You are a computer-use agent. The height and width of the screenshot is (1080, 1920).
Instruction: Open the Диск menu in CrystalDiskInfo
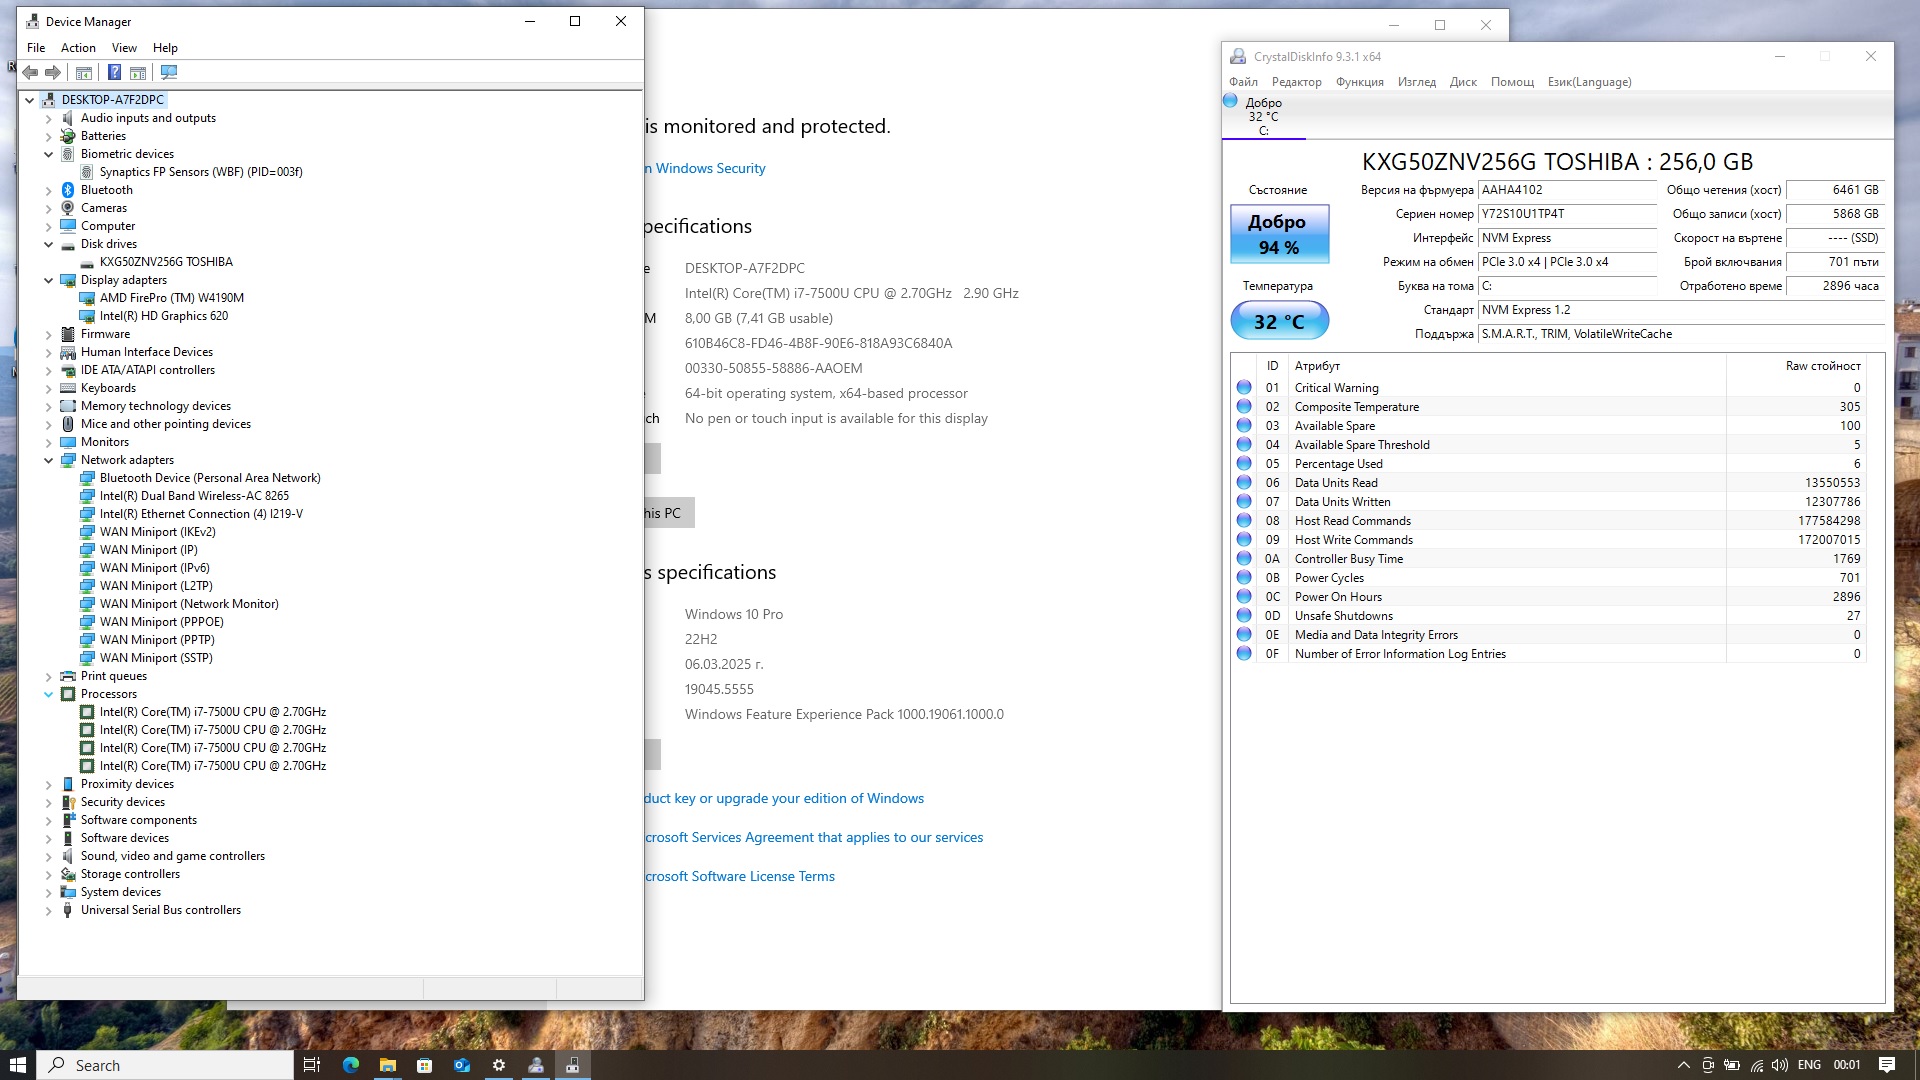(x=1463, y=82)
